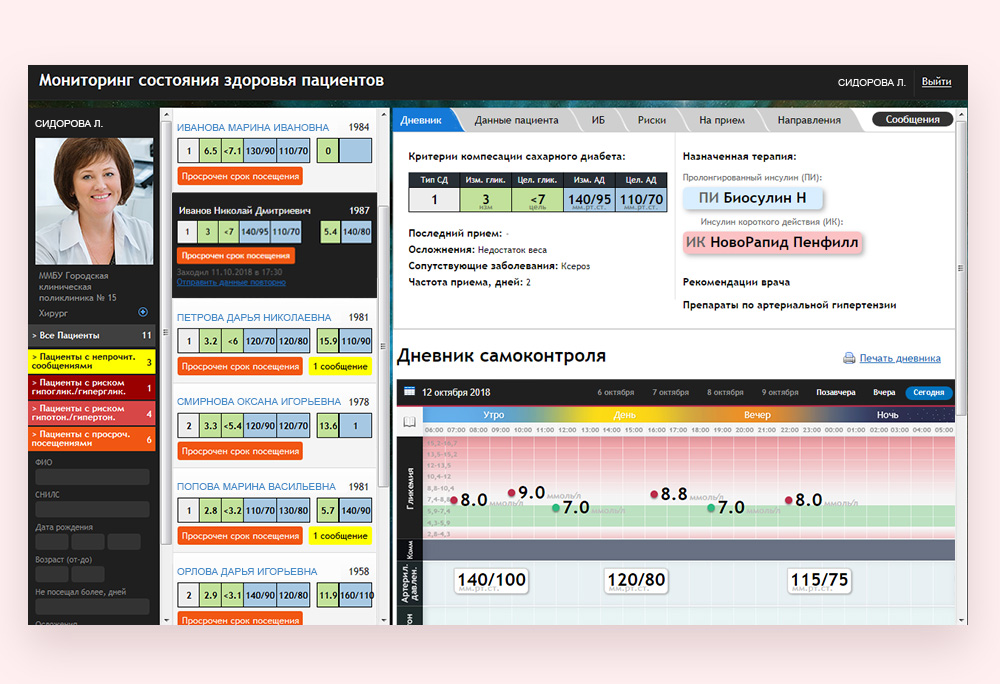
Task: Select the Позавчера date option
Action: (836, 393)
